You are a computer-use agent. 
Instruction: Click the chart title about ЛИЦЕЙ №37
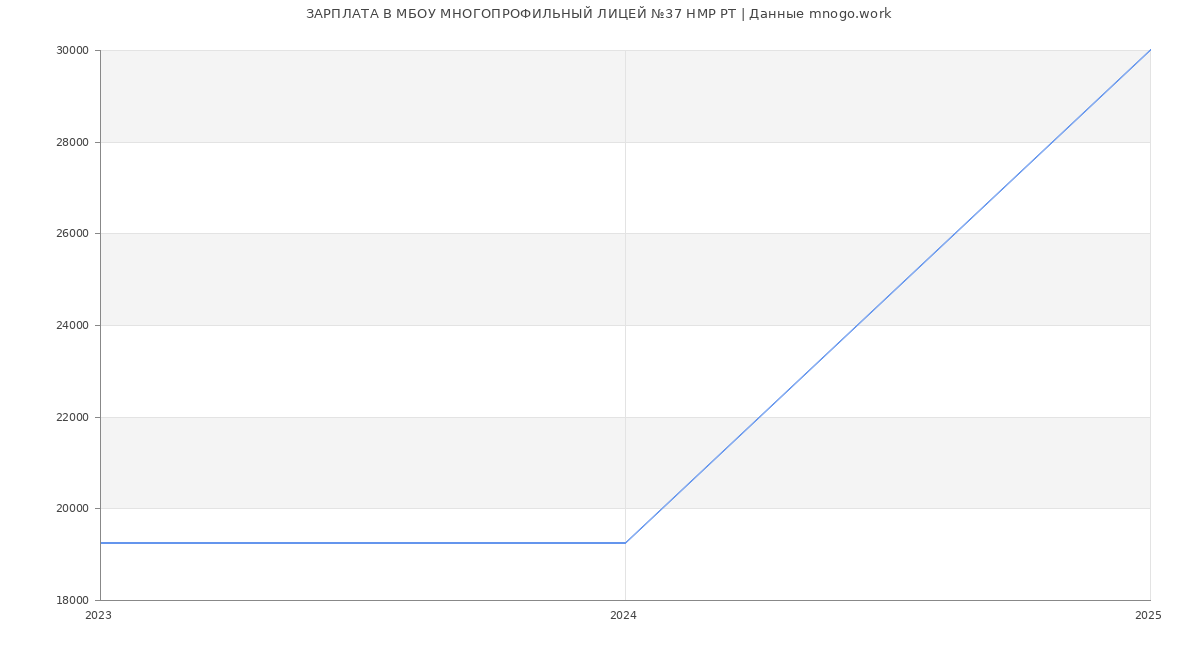pos(598,14)
